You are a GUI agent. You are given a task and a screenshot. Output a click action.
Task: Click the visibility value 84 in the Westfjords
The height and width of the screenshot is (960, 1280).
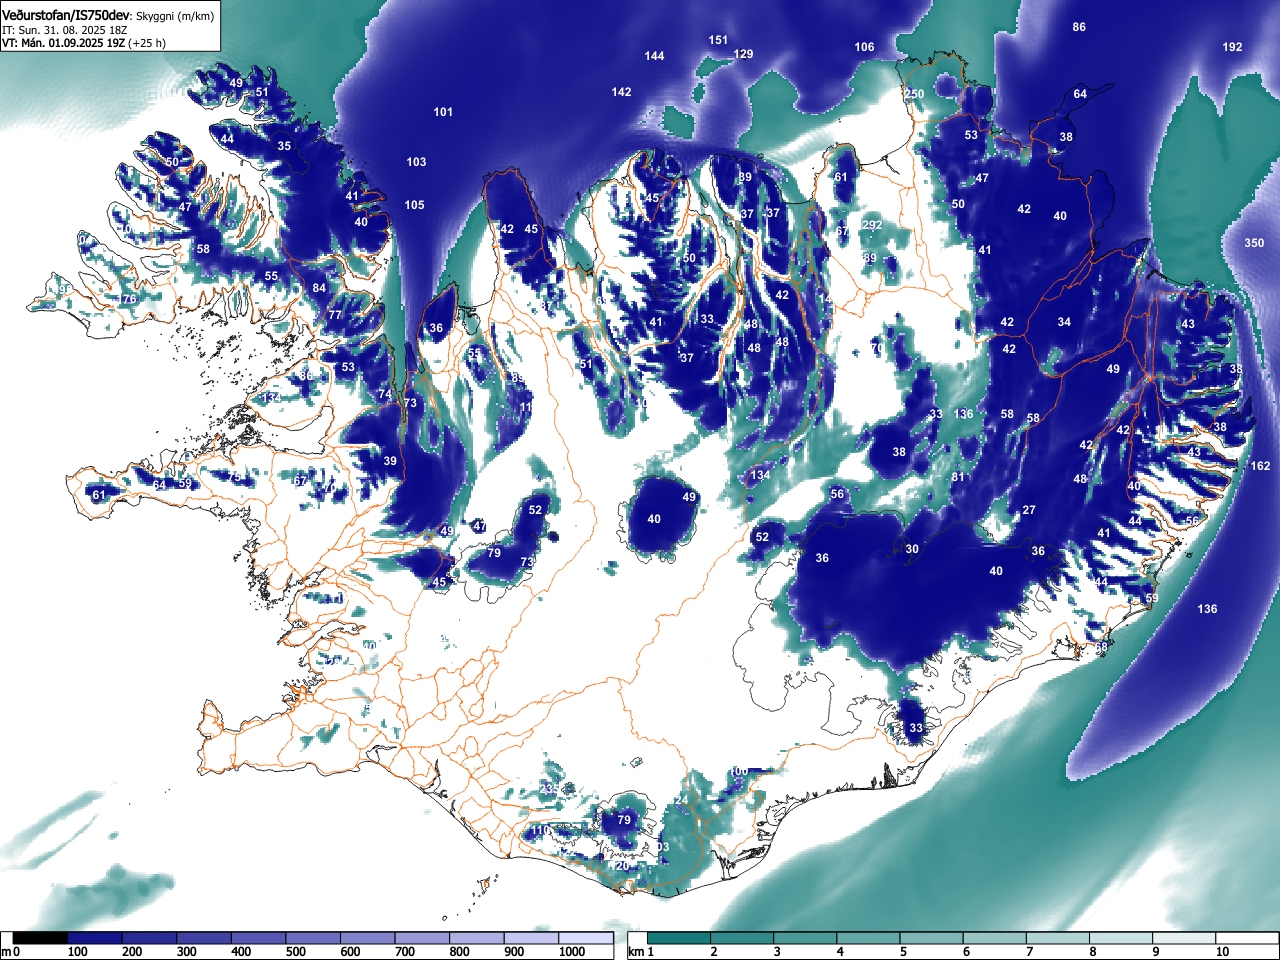[319, 288]
